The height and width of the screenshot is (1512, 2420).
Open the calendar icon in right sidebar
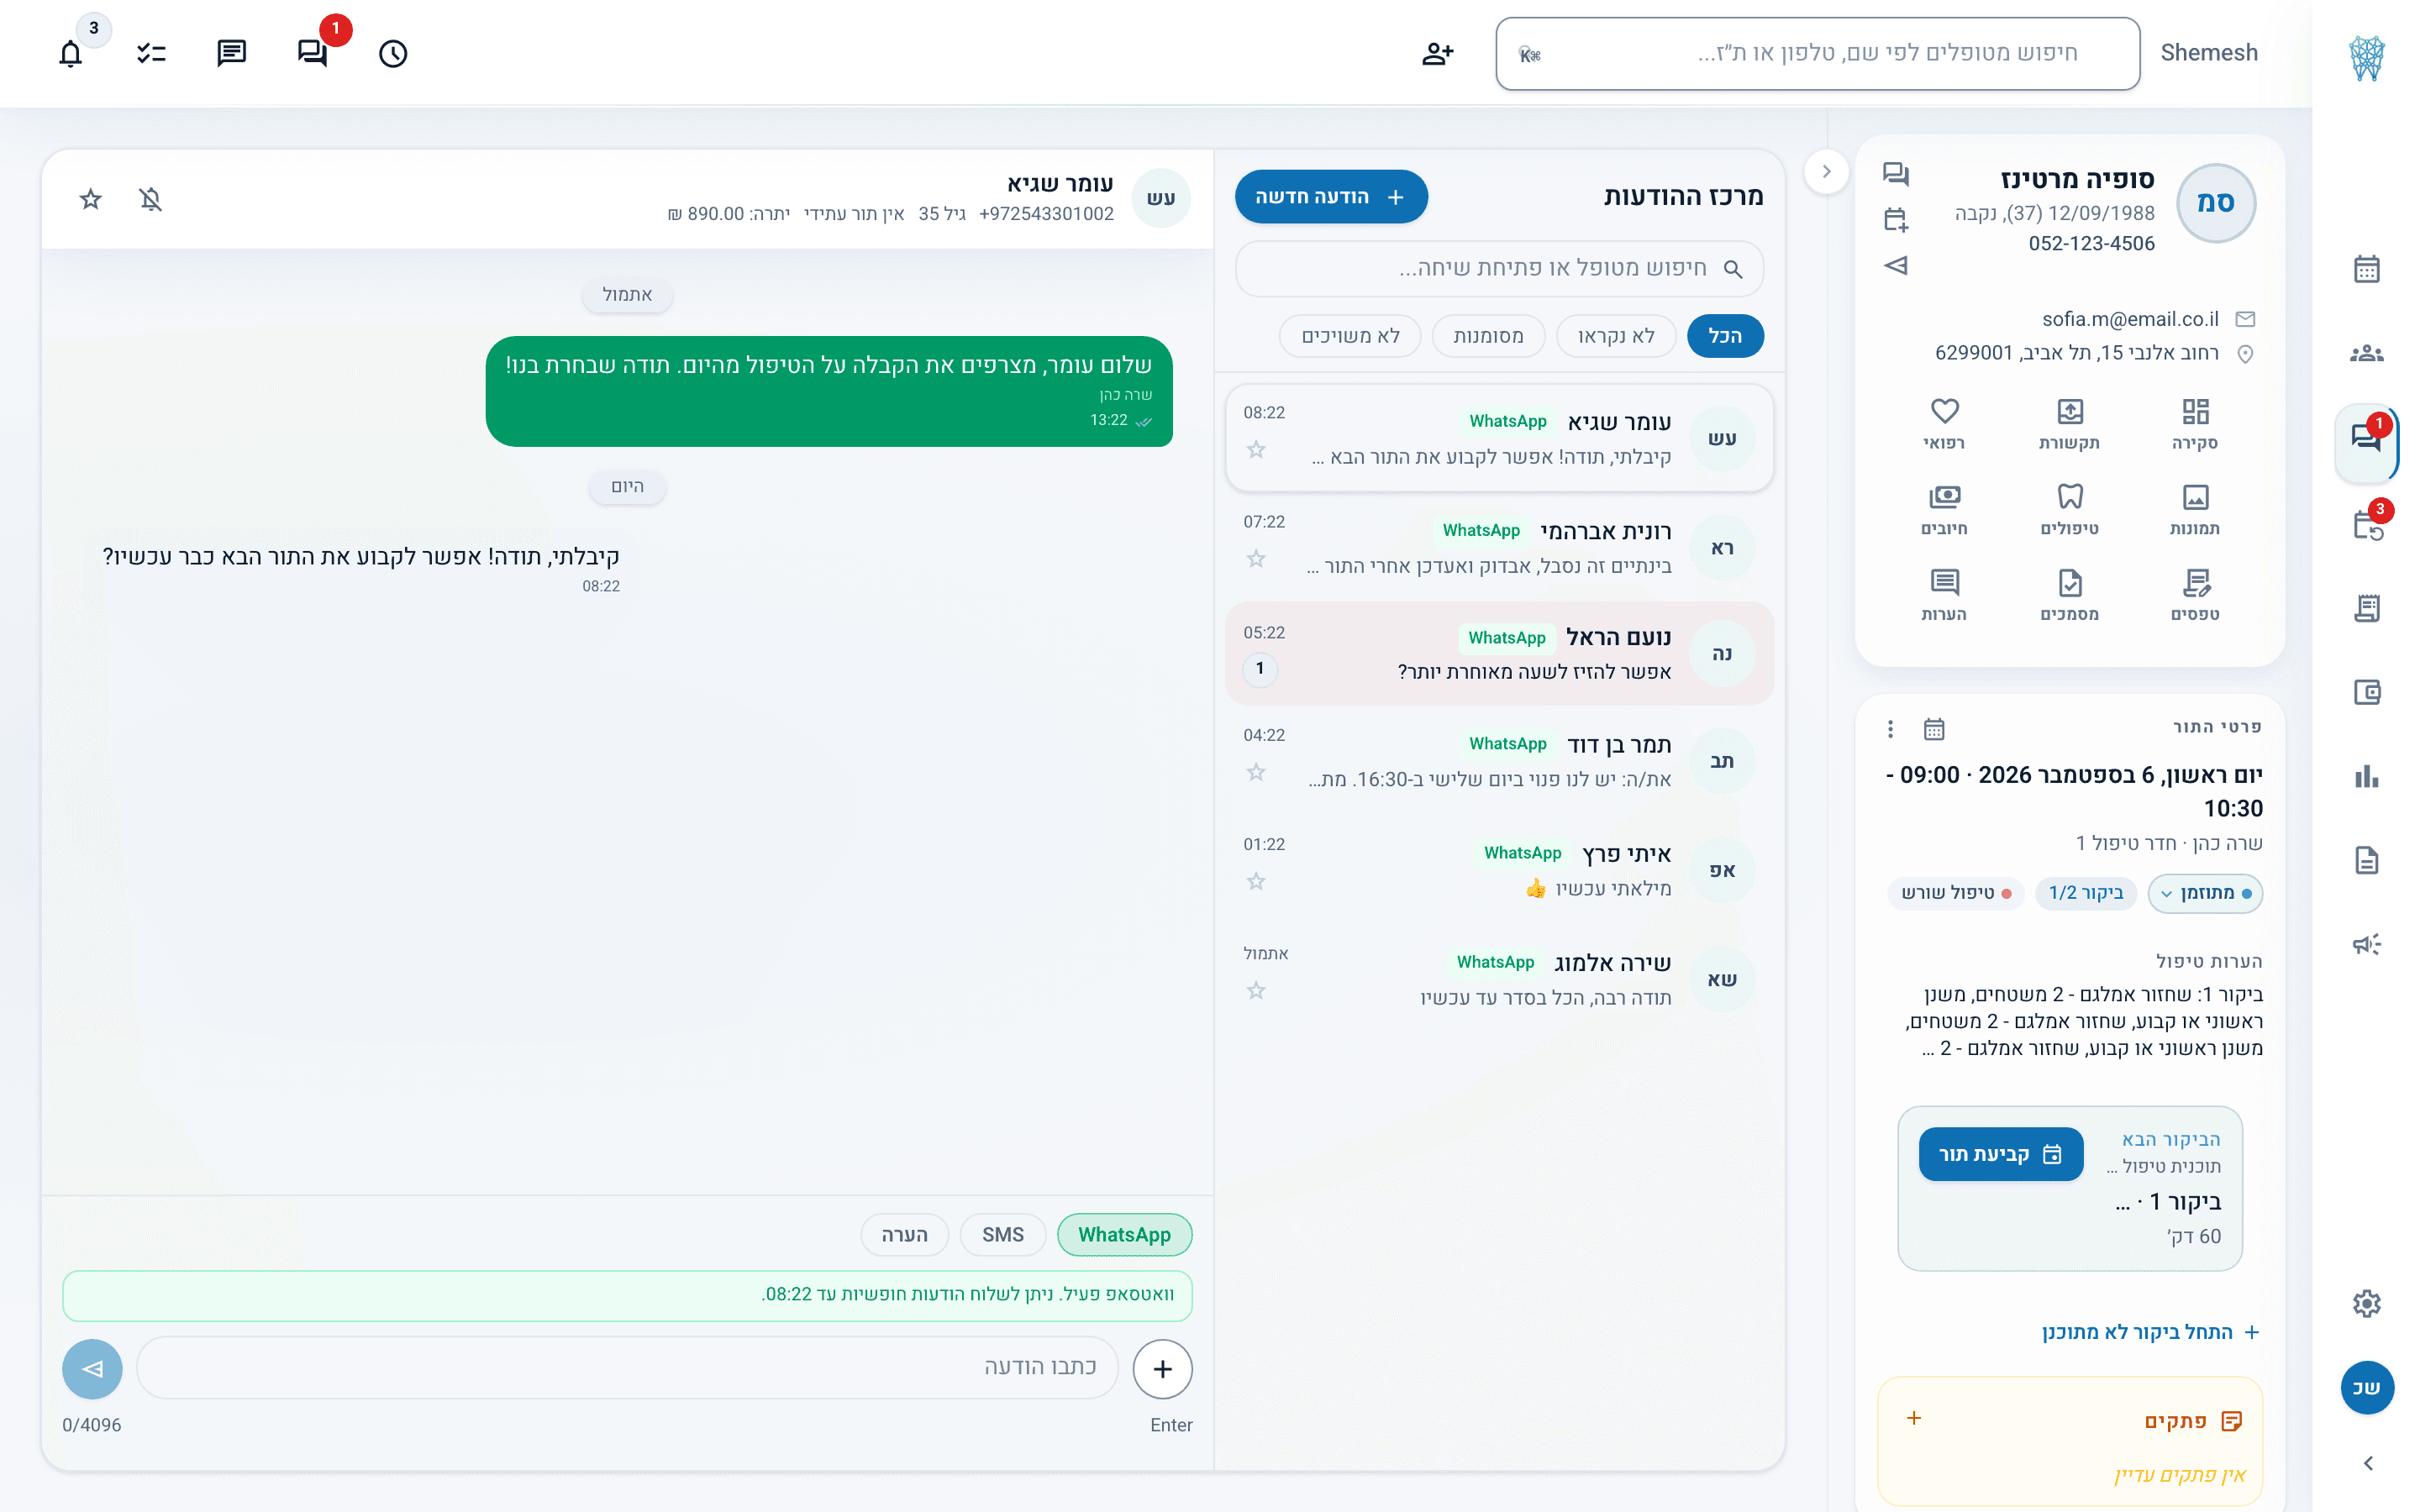[x=2366, y=269]
